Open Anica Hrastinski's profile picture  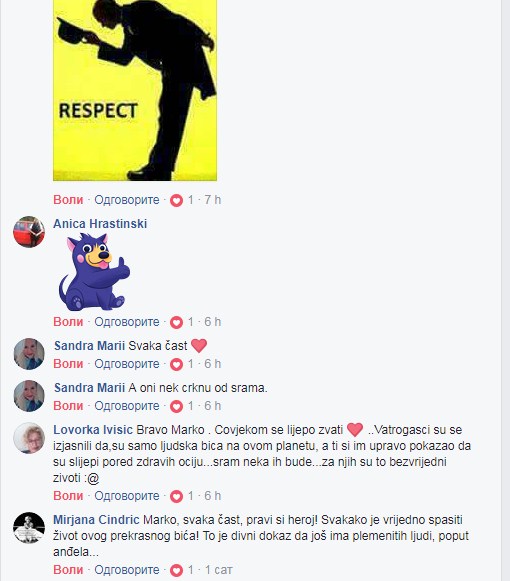(x=29, y=232)
